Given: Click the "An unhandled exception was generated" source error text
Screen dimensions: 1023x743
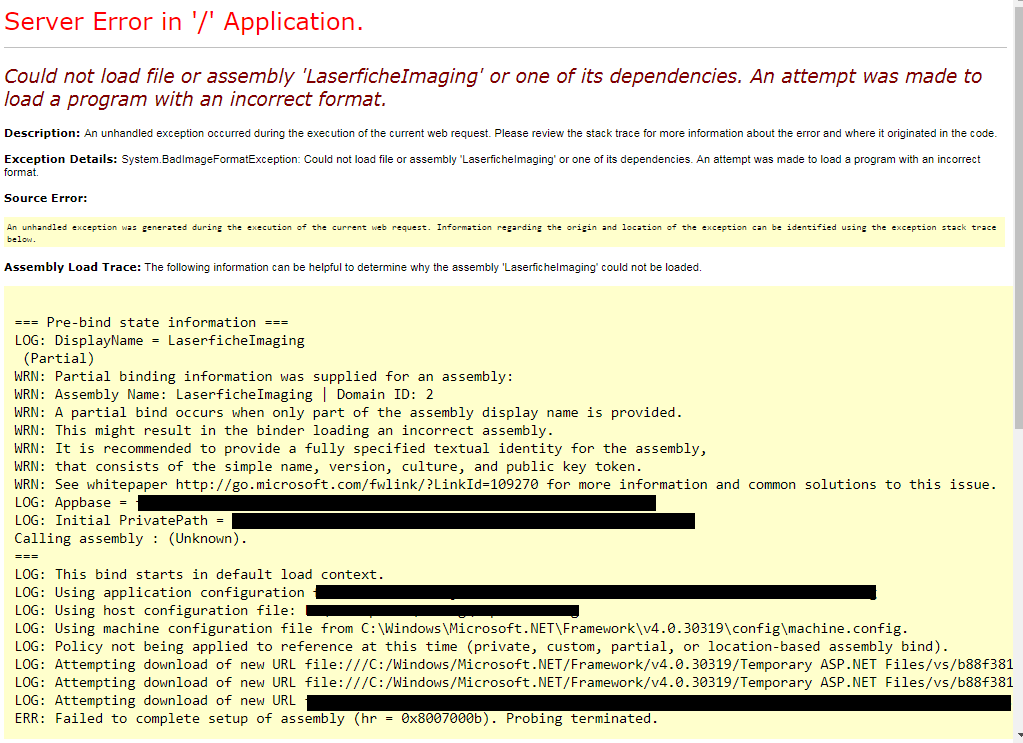Looking at the screenshot, I should 501,233.
